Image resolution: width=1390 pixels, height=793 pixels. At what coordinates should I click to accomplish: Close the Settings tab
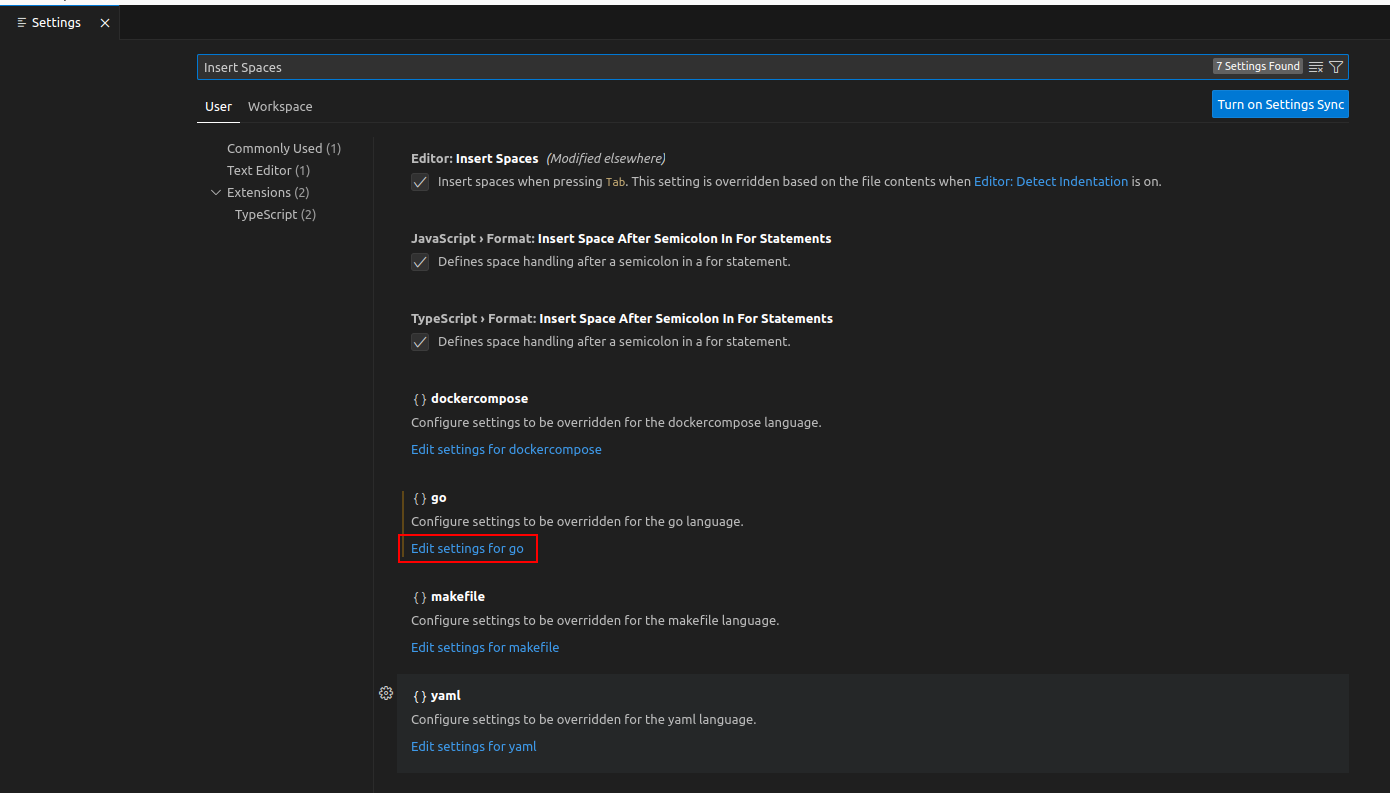pyautogui.click(x=105, y=22)
